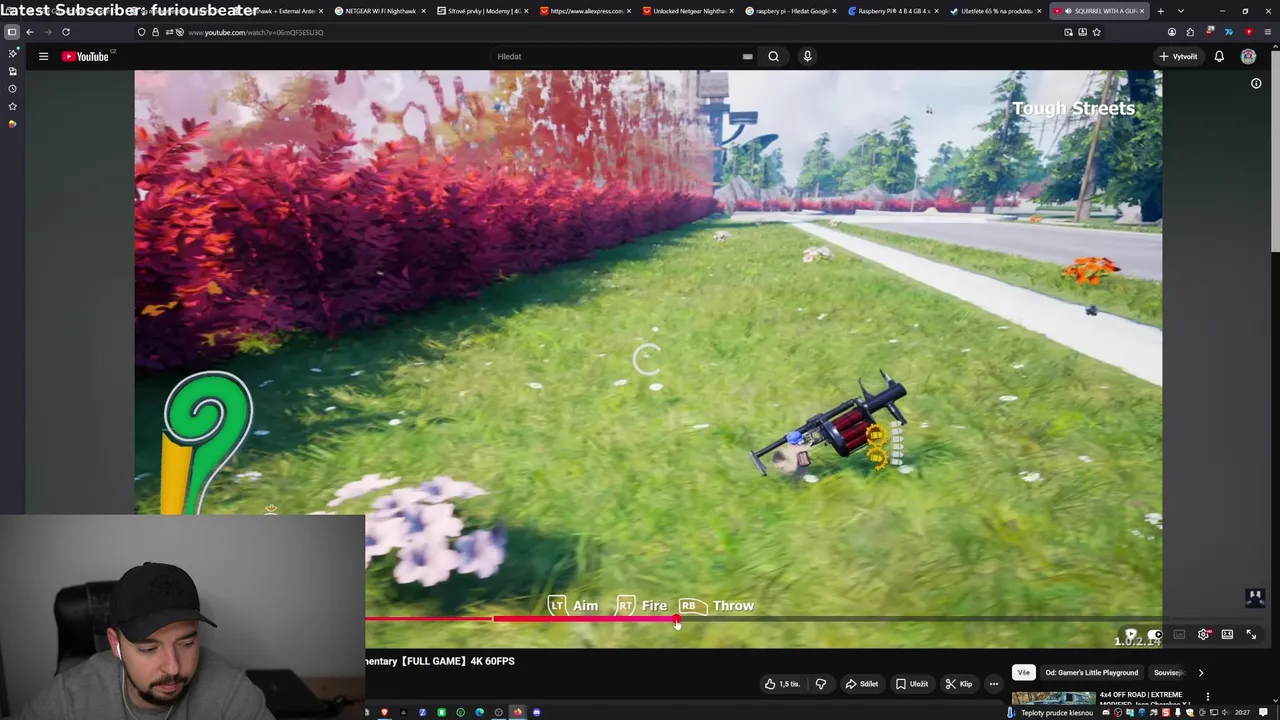Switch to NETGEAR Wi Fi Nighthawk tab
Screen dimensions: 1280x720
click(380, 11)
